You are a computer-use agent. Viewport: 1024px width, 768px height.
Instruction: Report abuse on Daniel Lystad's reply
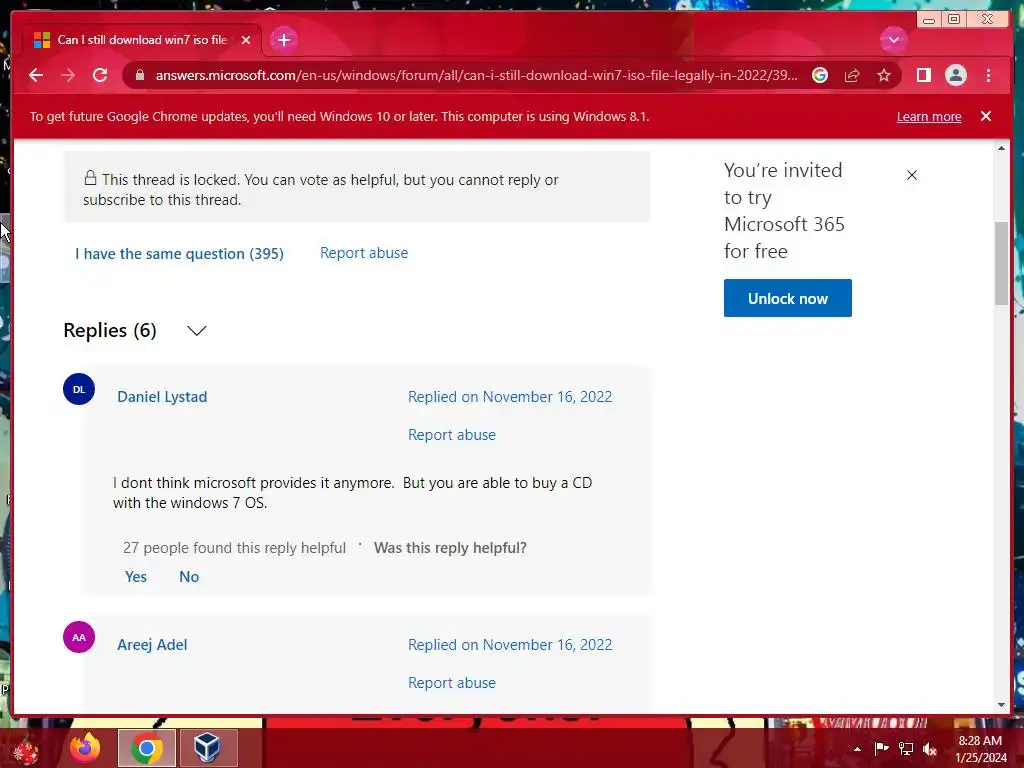coord(452,434)
